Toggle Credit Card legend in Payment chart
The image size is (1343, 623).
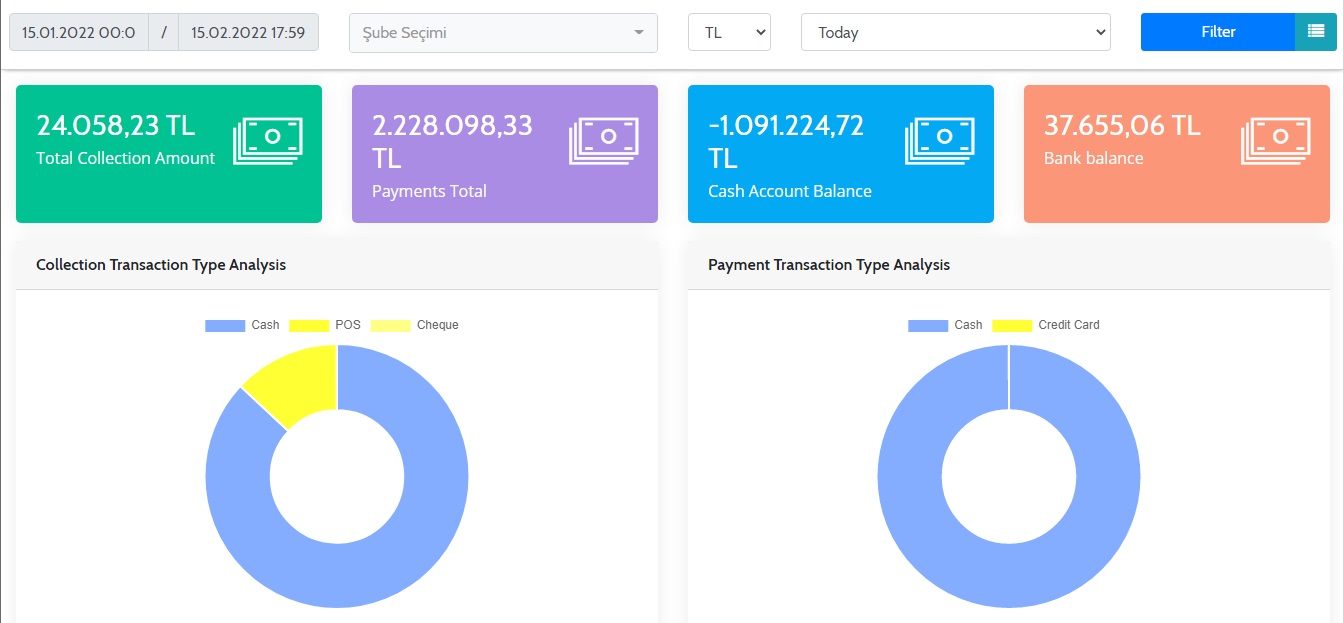1046,325
